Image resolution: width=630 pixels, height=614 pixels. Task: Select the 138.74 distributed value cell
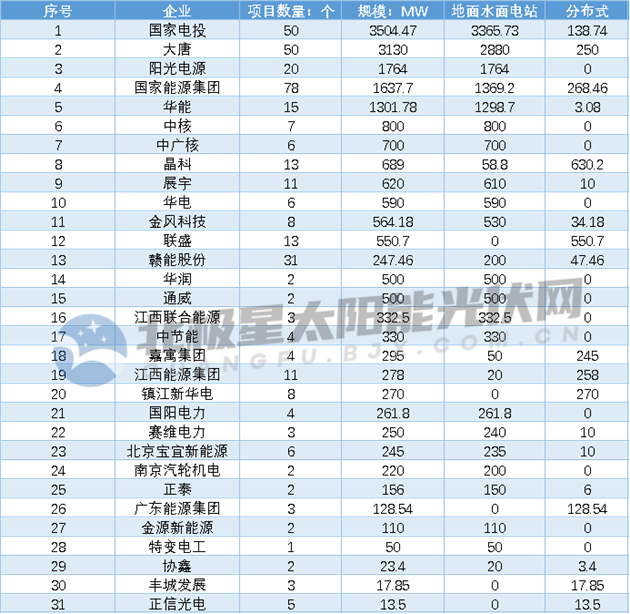coord(587,31)
